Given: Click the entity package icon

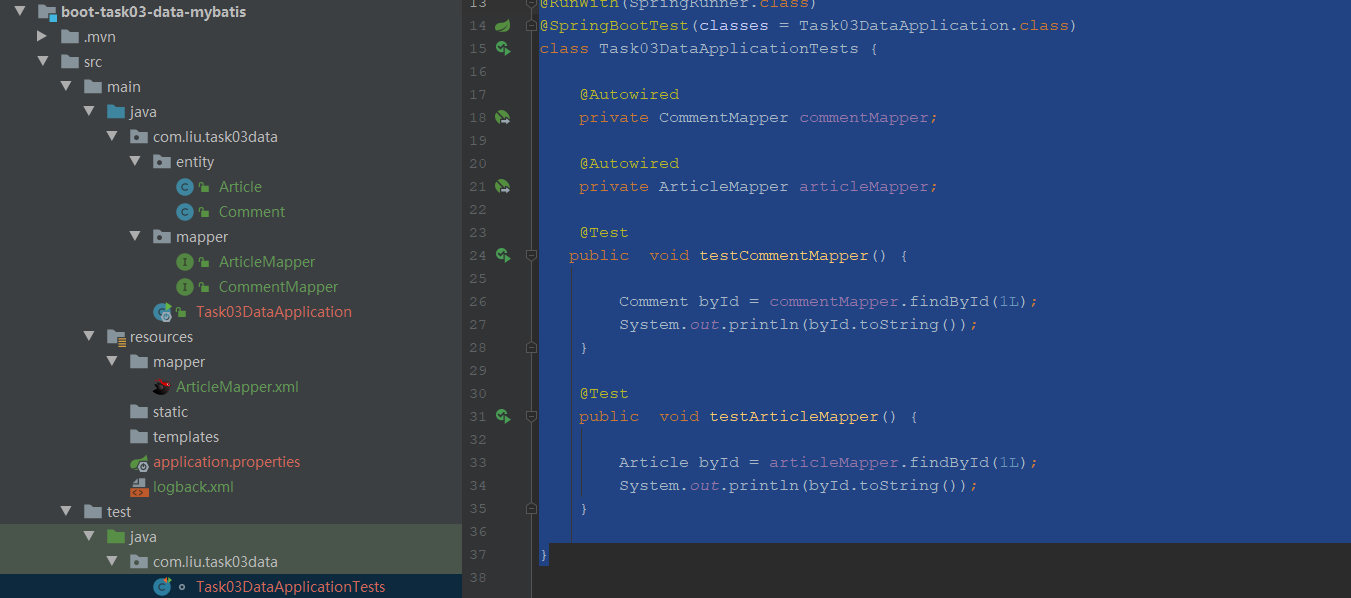Looking at the screenshot, I should pyautogui.click(x=161, y=162).
